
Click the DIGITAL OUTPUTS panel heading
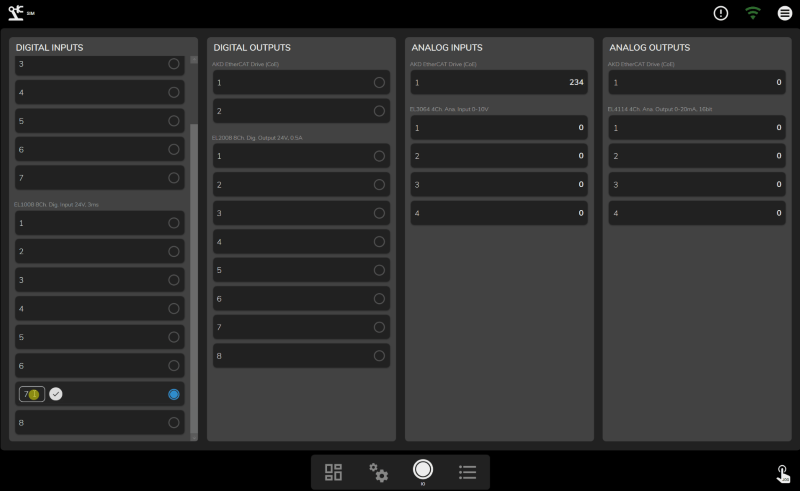click(x=252, y=47)
